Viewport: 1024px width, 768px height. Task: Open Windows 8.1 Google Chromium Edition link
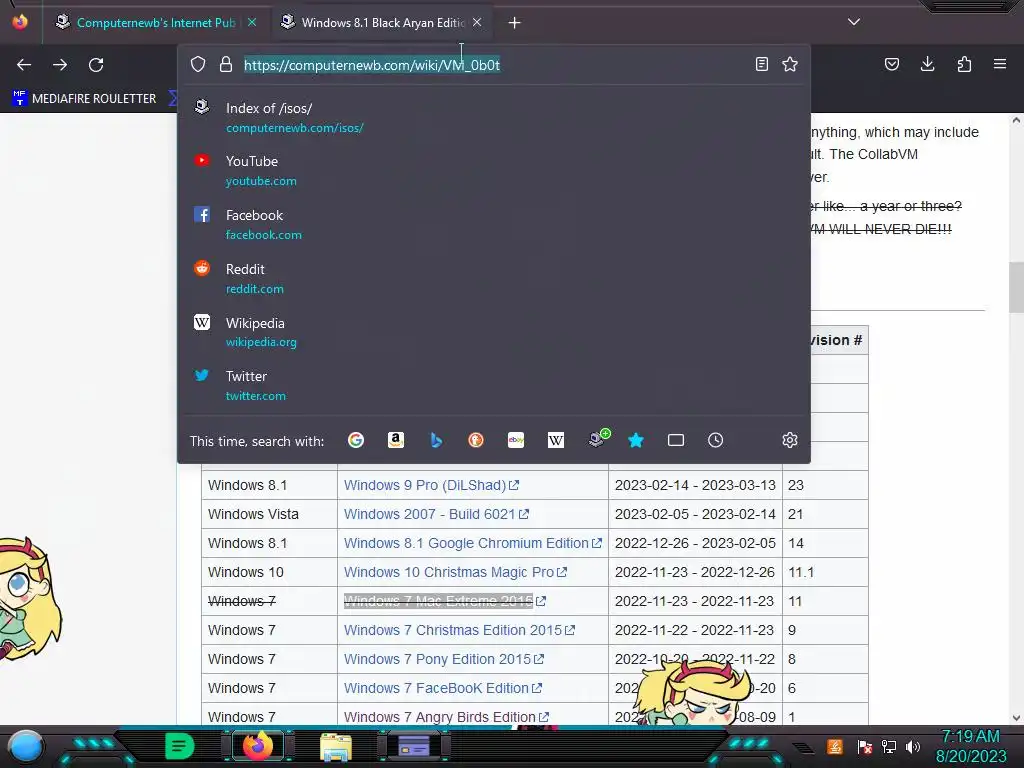473,543
